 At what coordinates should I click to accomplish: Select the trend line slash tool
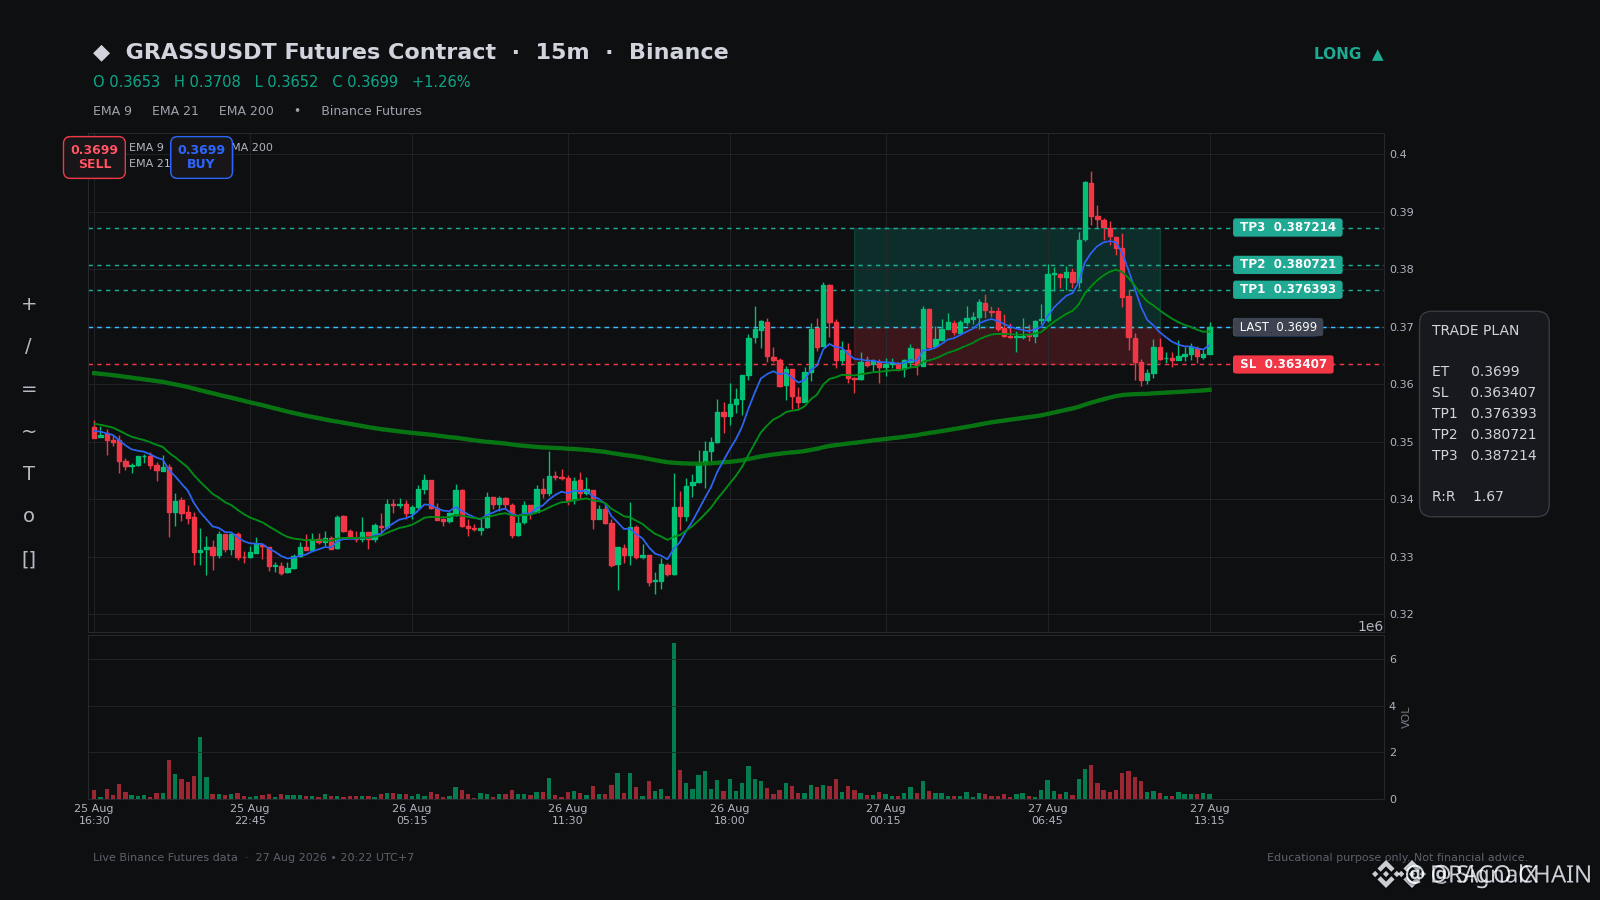(29, 347)
